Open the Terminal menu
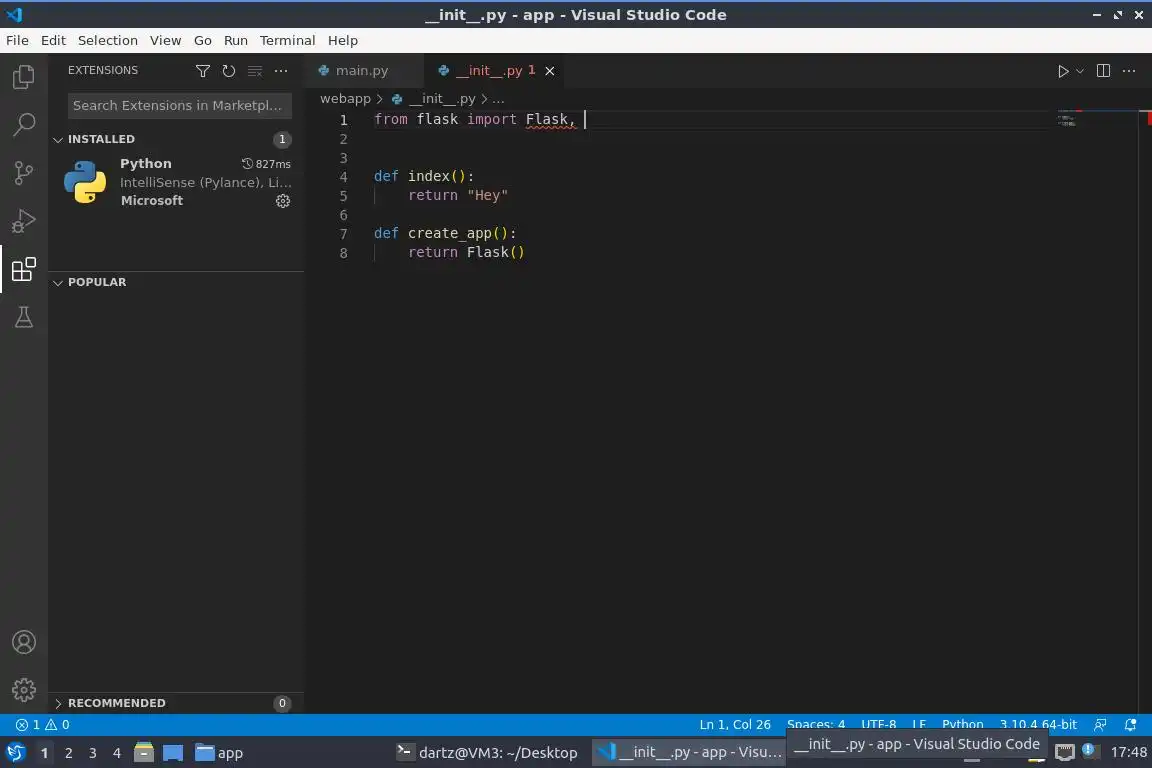Viewport: 1152px width, 768px height. pyautogui.click(x=287, y=40)
